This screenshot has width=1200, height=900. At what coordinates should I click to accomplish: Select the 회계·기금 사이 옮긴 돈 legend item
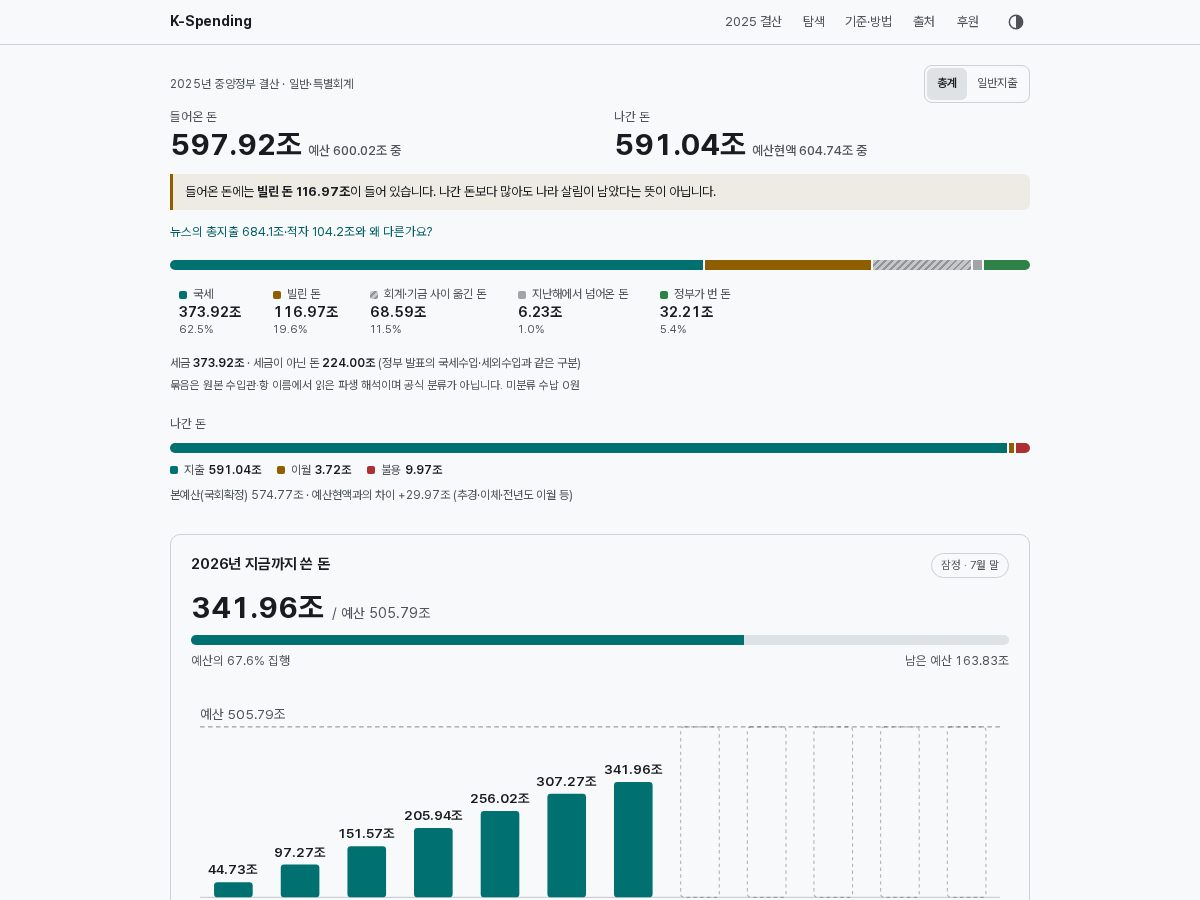[429, 312]
